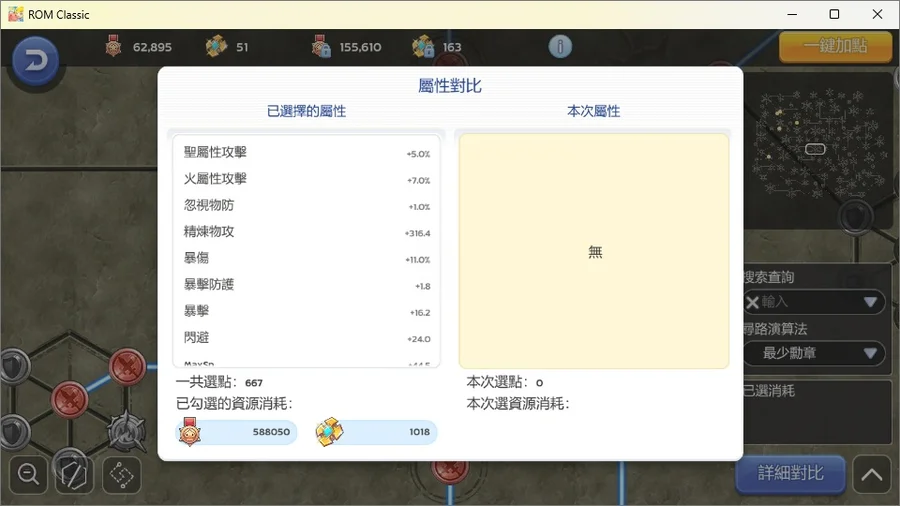
Task: Click the 詳細對比 button
Action: (790, 474)
